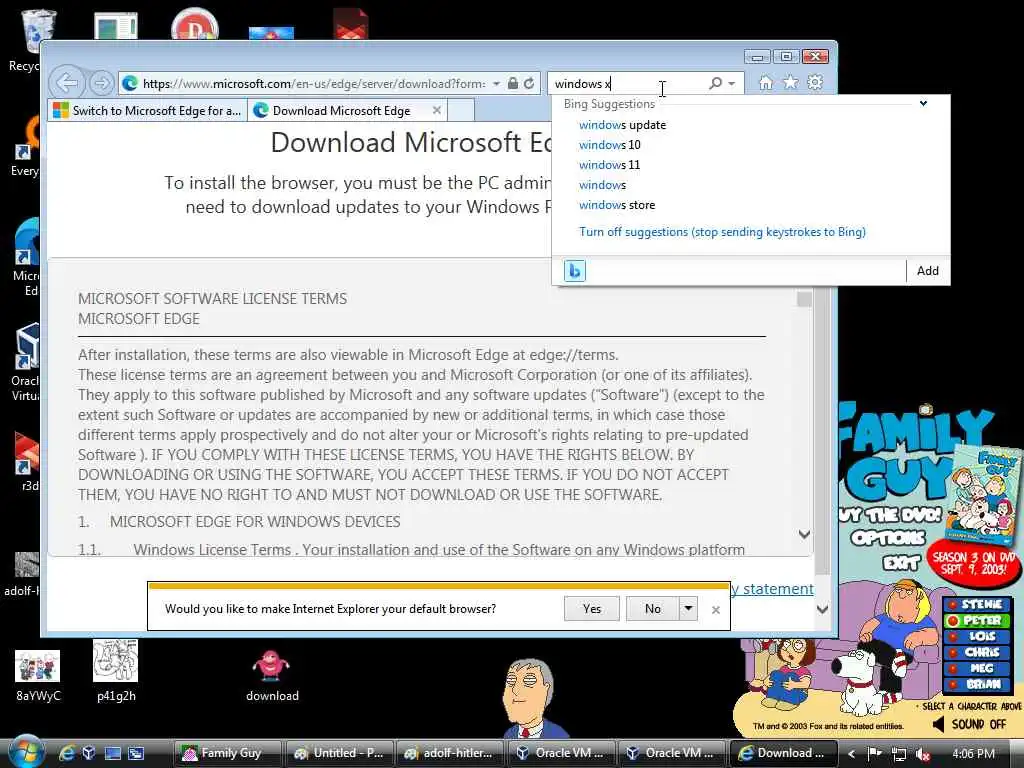Select PETER character in Family Guy window

click(976, 620)
